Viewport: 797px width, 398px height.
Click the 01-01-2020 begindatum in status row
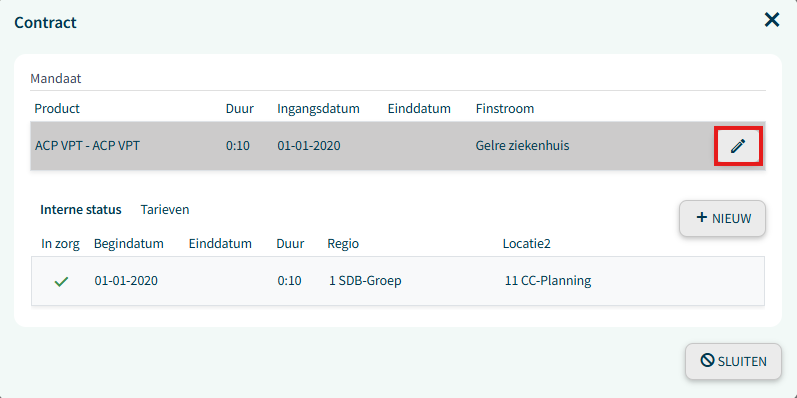(126, 281)
